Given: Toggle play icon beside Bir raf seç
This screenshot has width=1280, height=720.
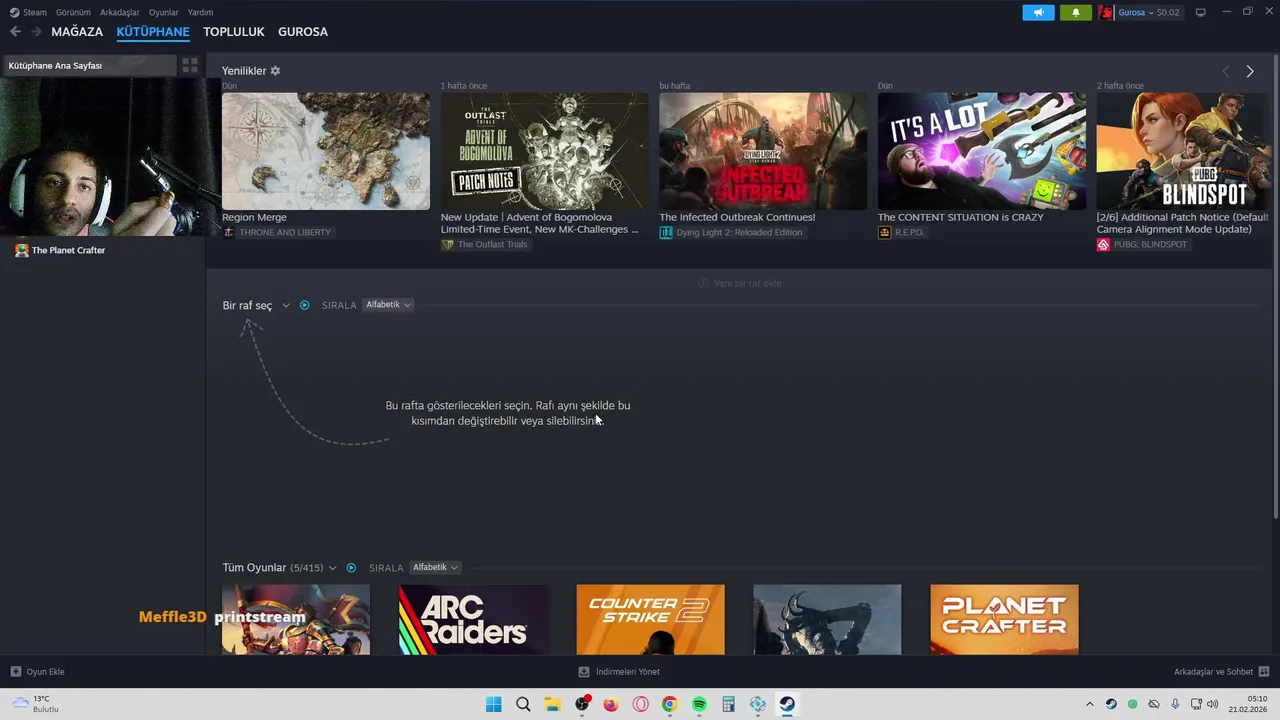Looking at the screenshot, I should point(305,305).
